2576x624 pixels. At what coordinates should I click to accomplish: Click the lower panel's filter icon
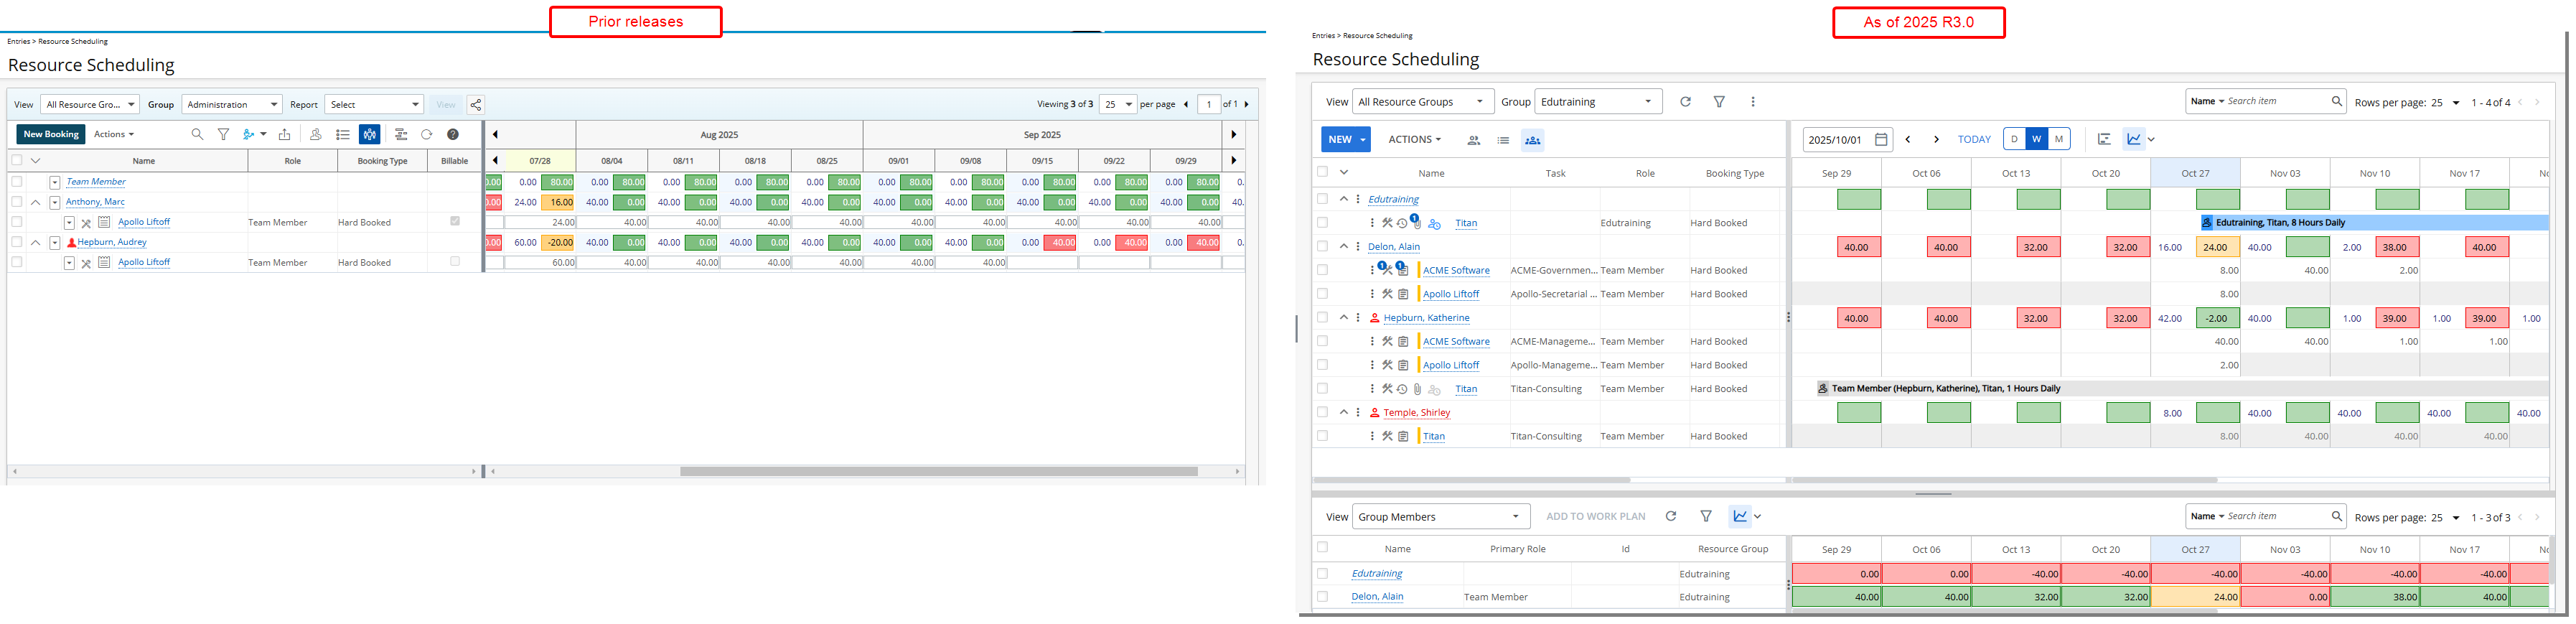pos(1706,516)
